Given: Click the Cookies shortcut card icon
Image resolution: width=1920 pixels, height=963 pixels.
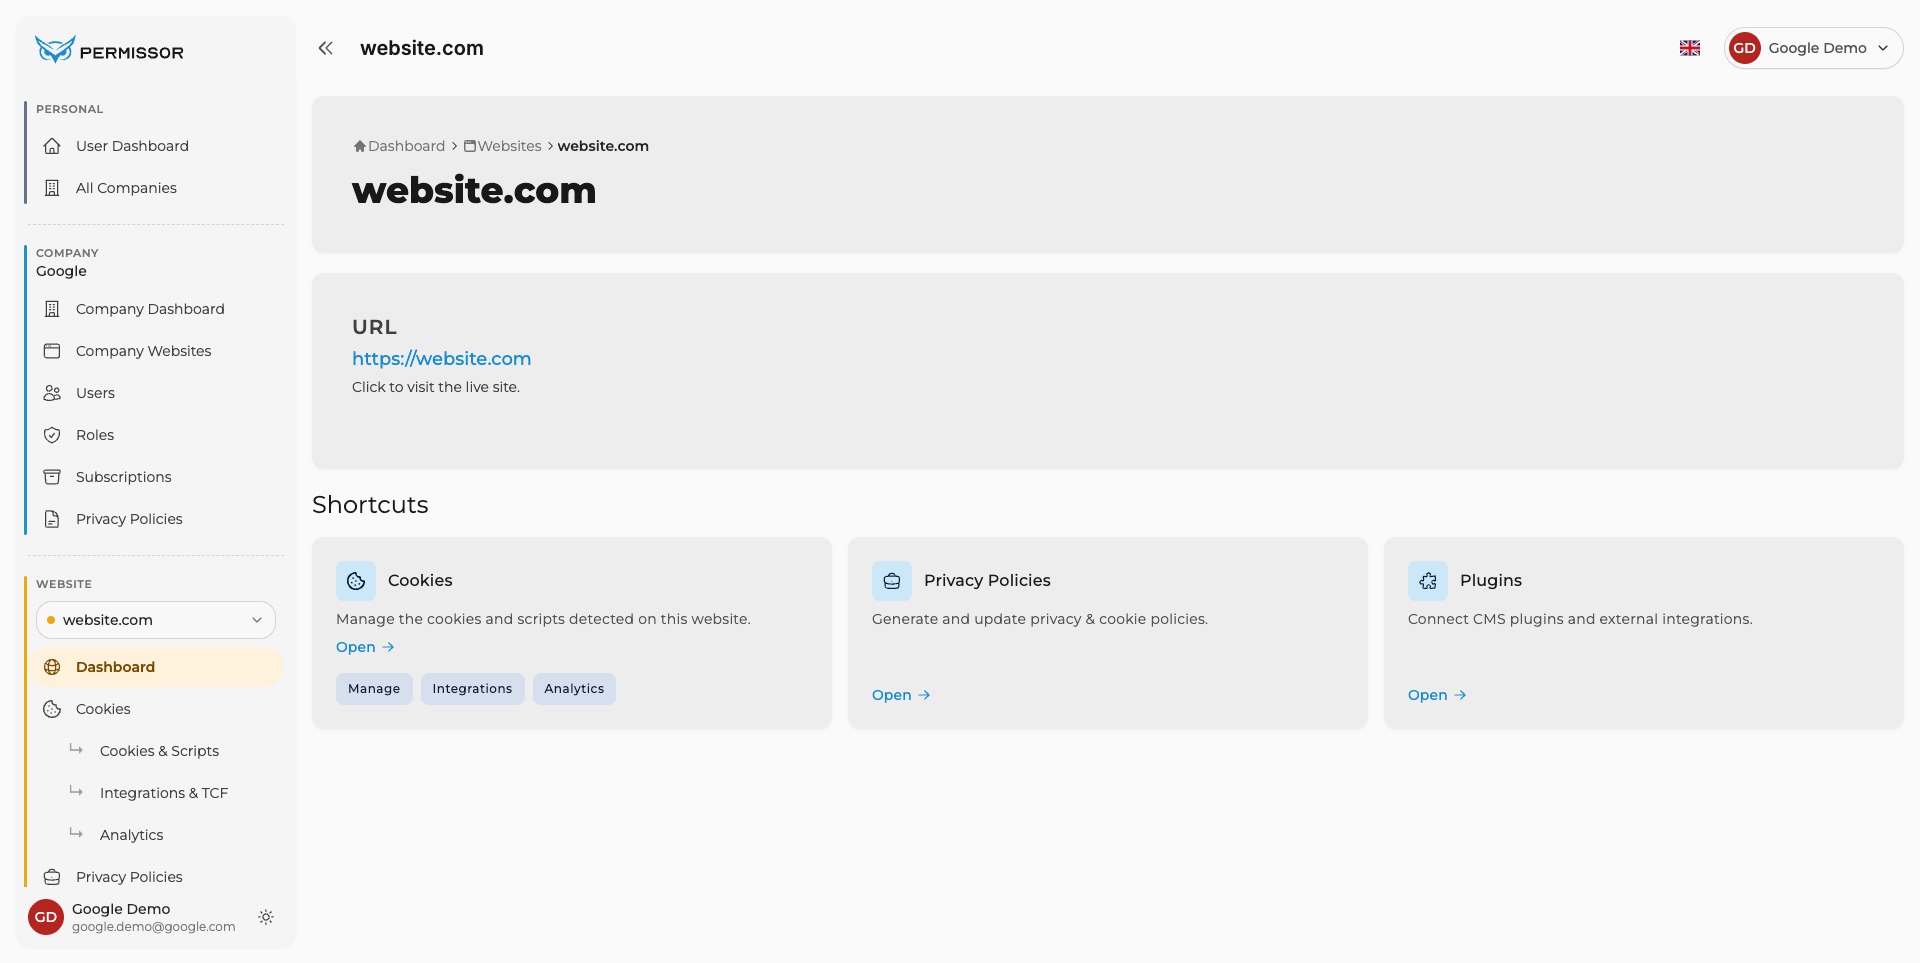Looking at the screenshot, I should pos(356,581).
